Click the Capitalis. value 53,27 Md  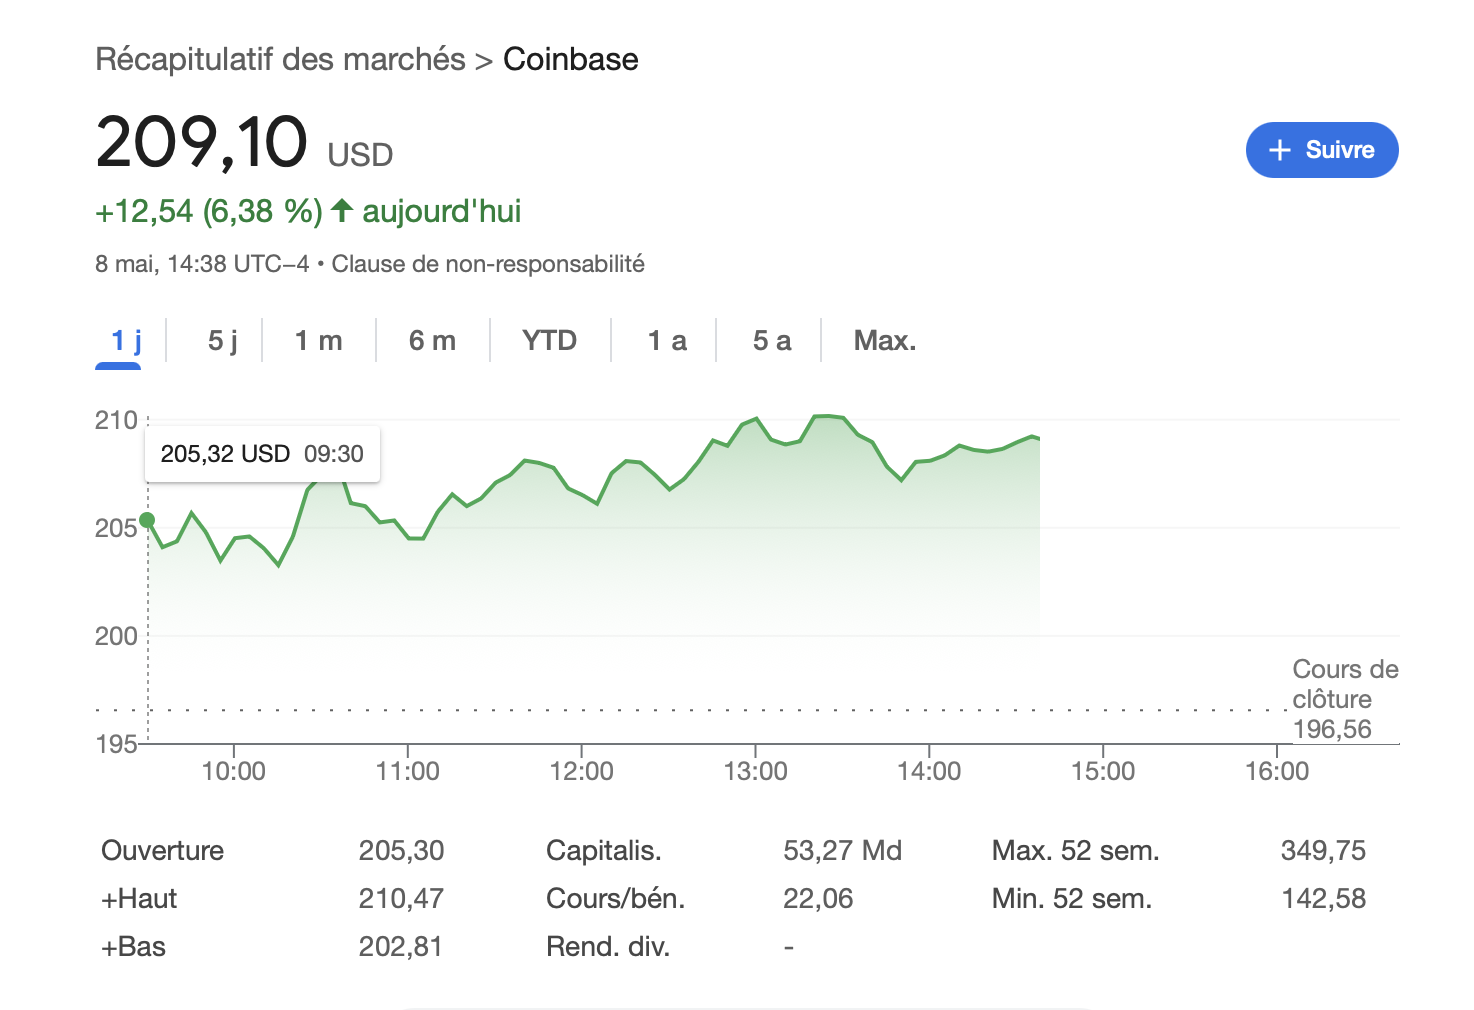click(x=842, y=851)
